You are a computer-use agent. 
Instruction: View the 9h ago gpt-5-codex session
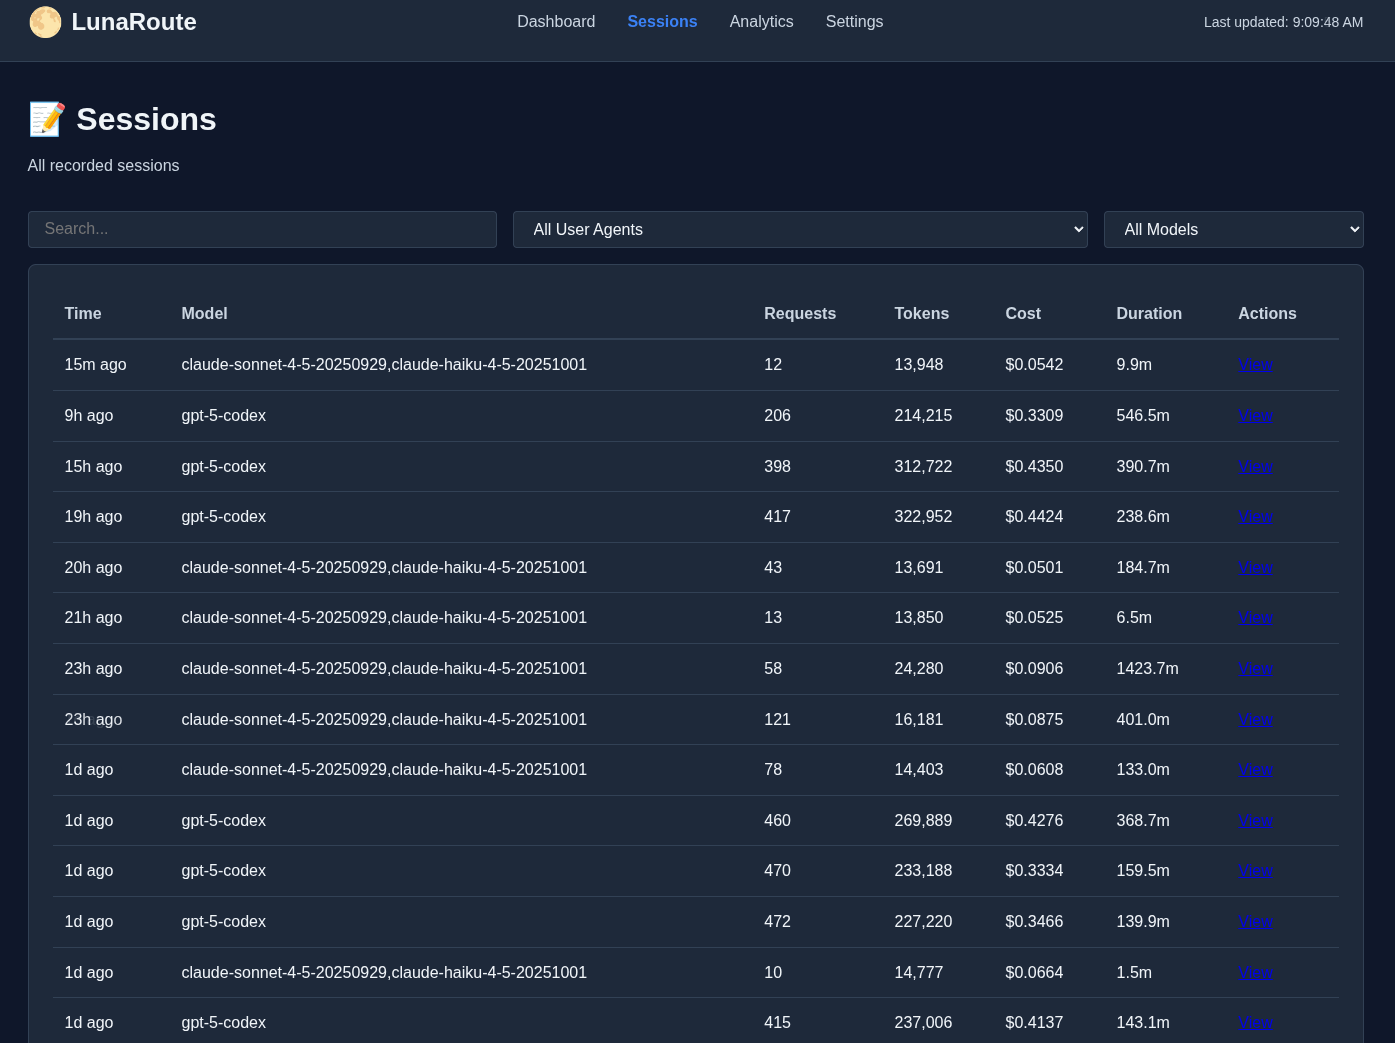point(1255,416)
